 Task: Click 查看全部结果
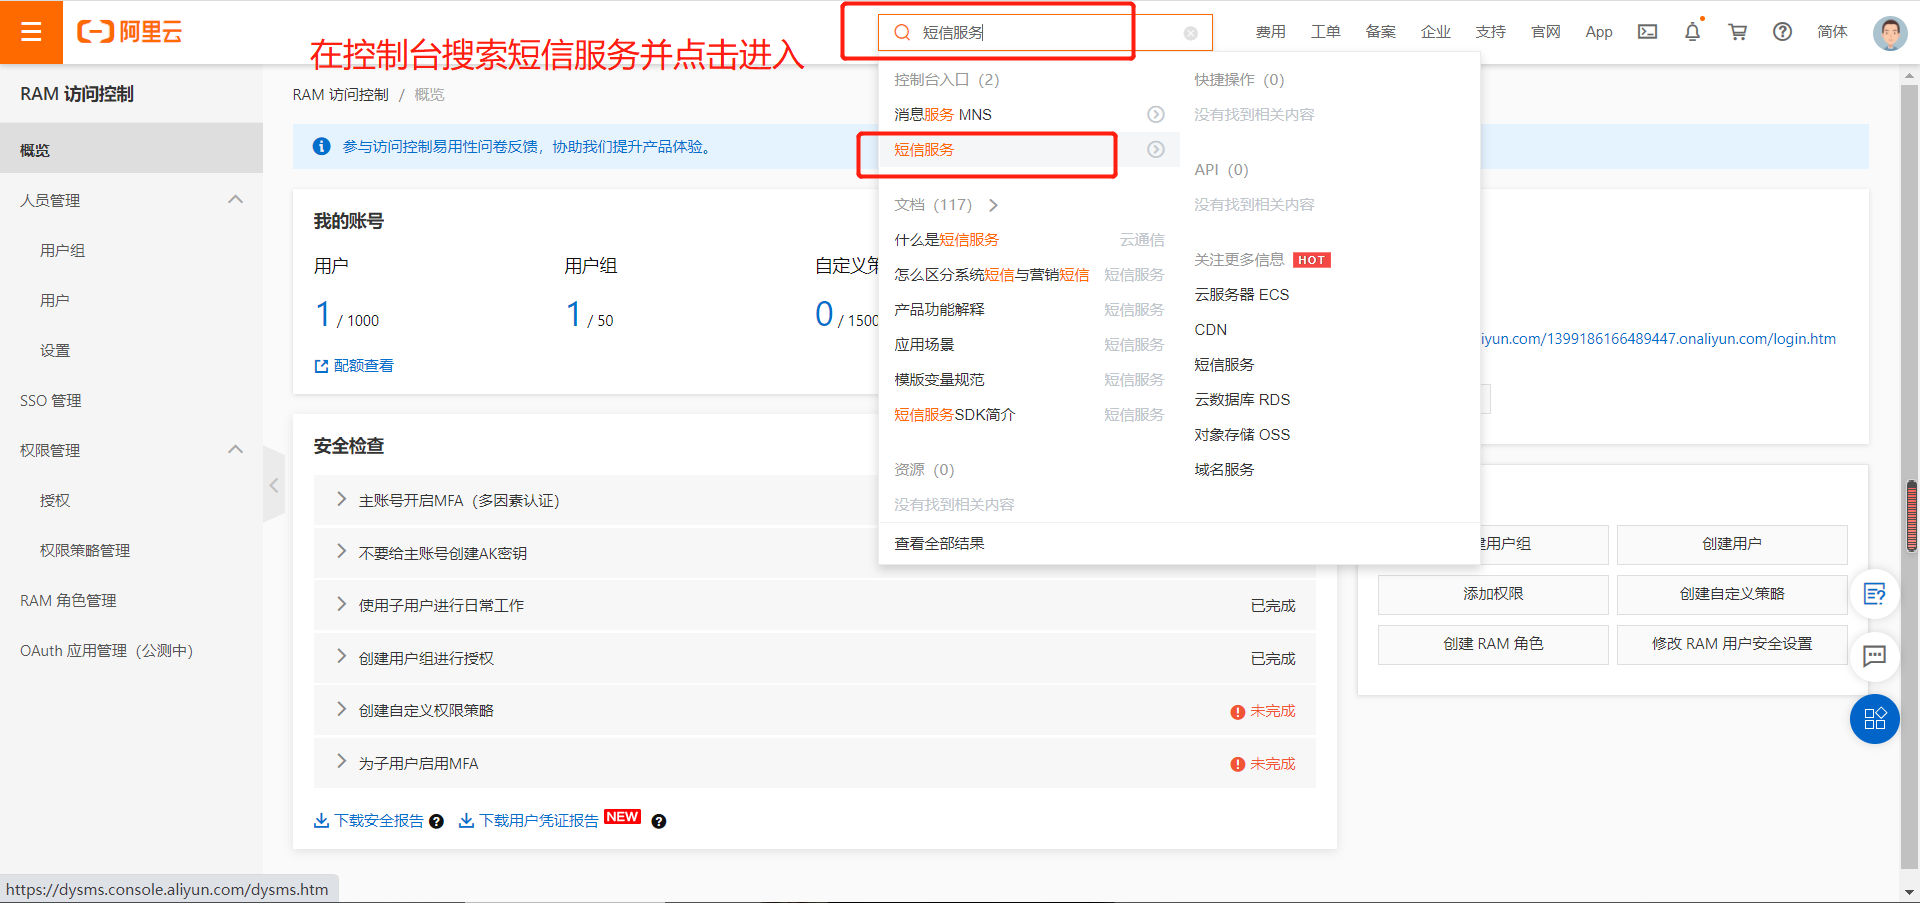click(x=940, y=544)
